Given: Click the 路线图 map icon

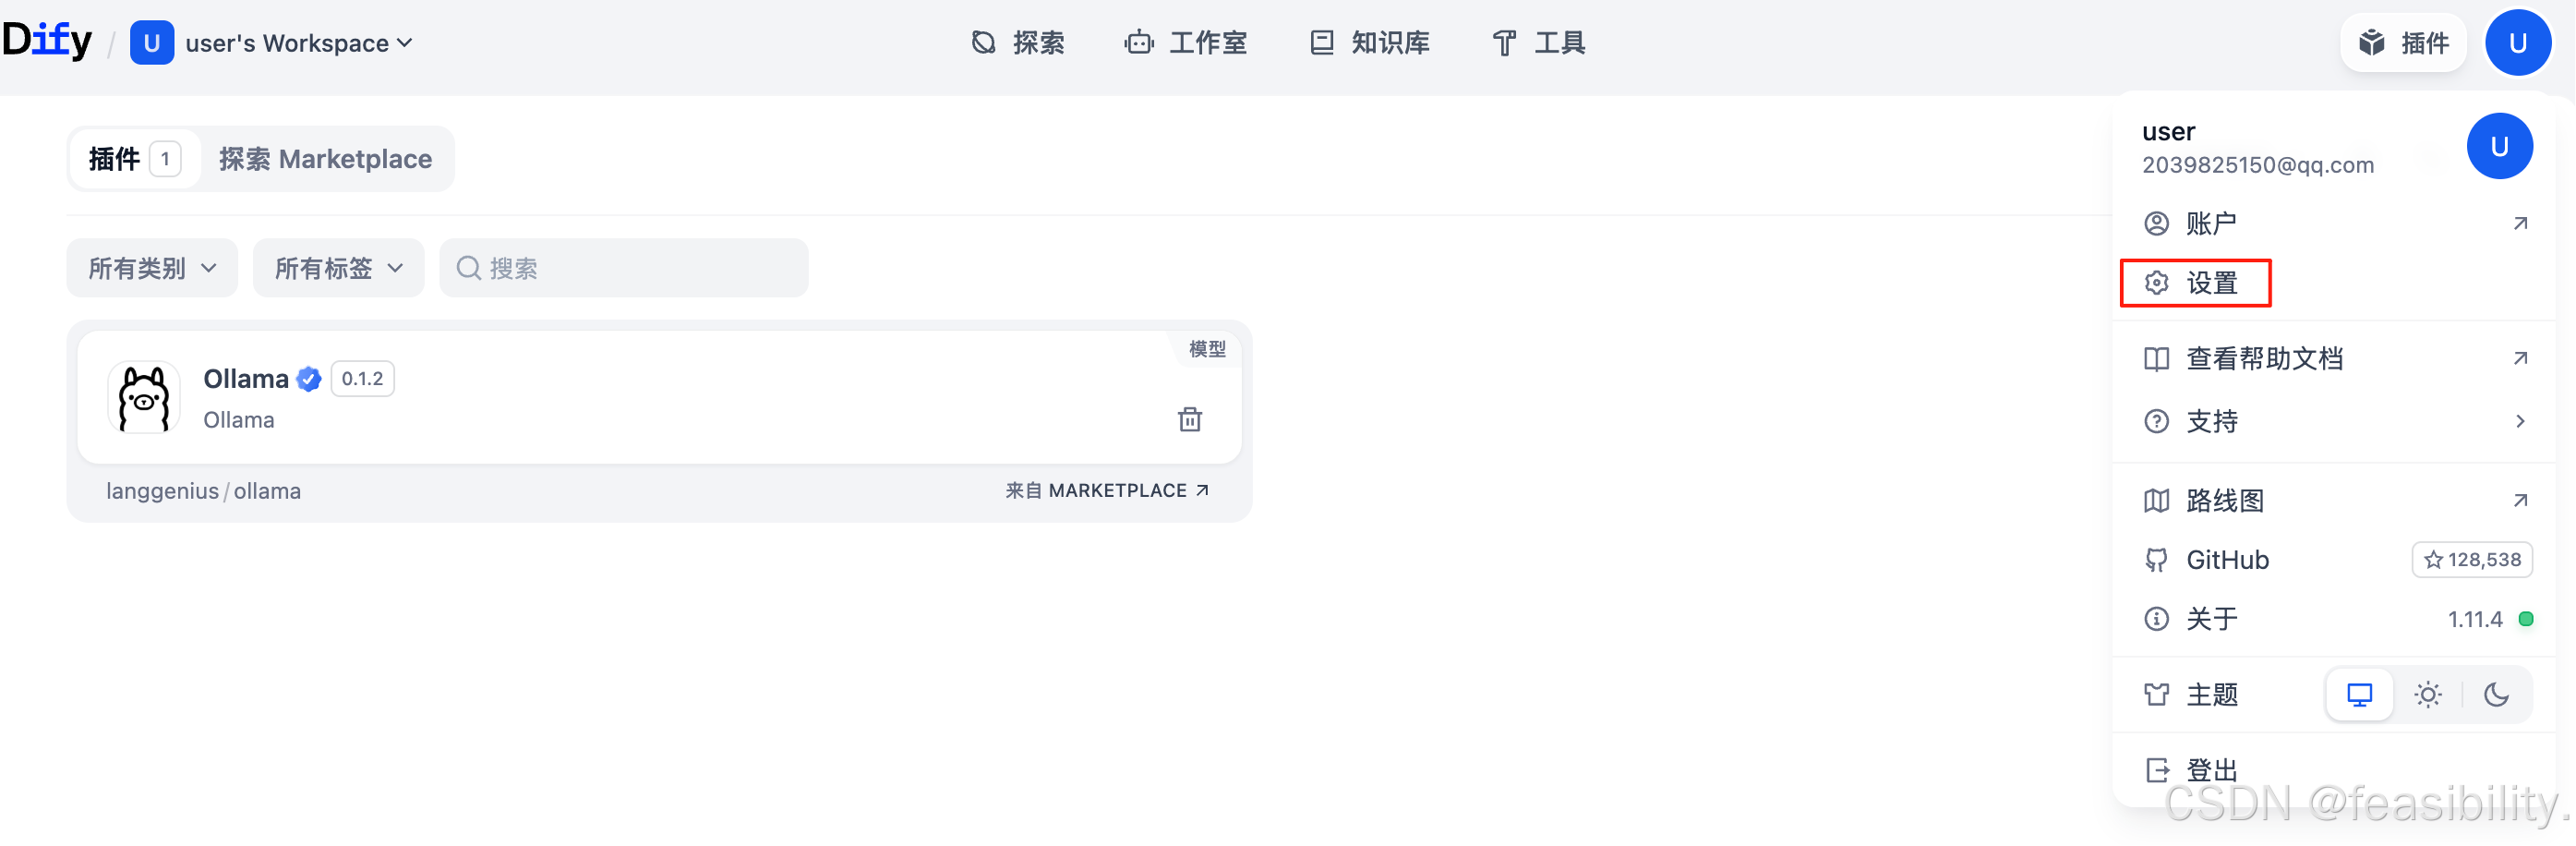Looking at the screenshot, I should coord(2156,500).
